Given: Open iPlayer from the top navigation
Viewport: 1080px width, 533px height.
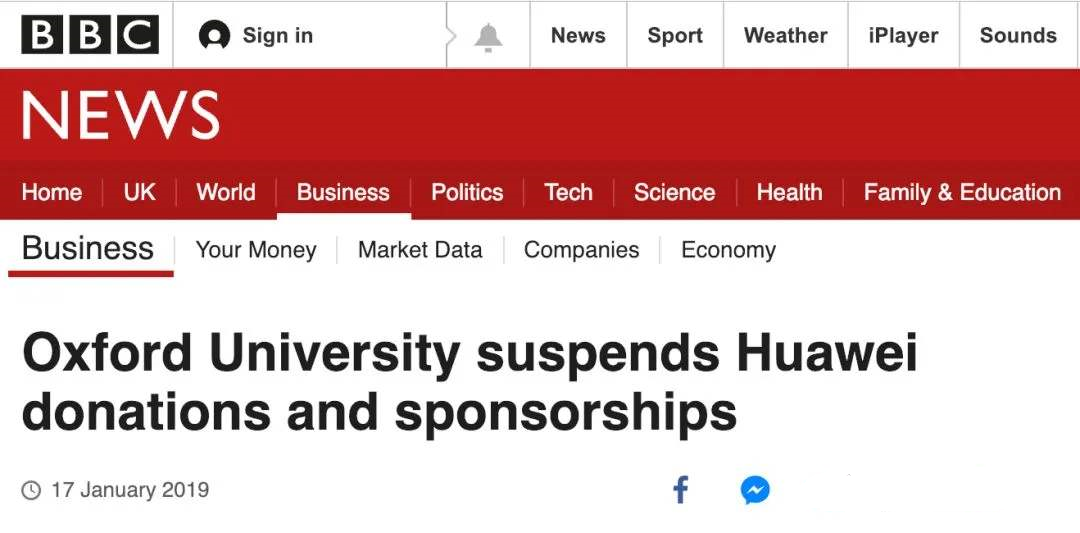Looking at the screenshot, I should pos(903,35).
